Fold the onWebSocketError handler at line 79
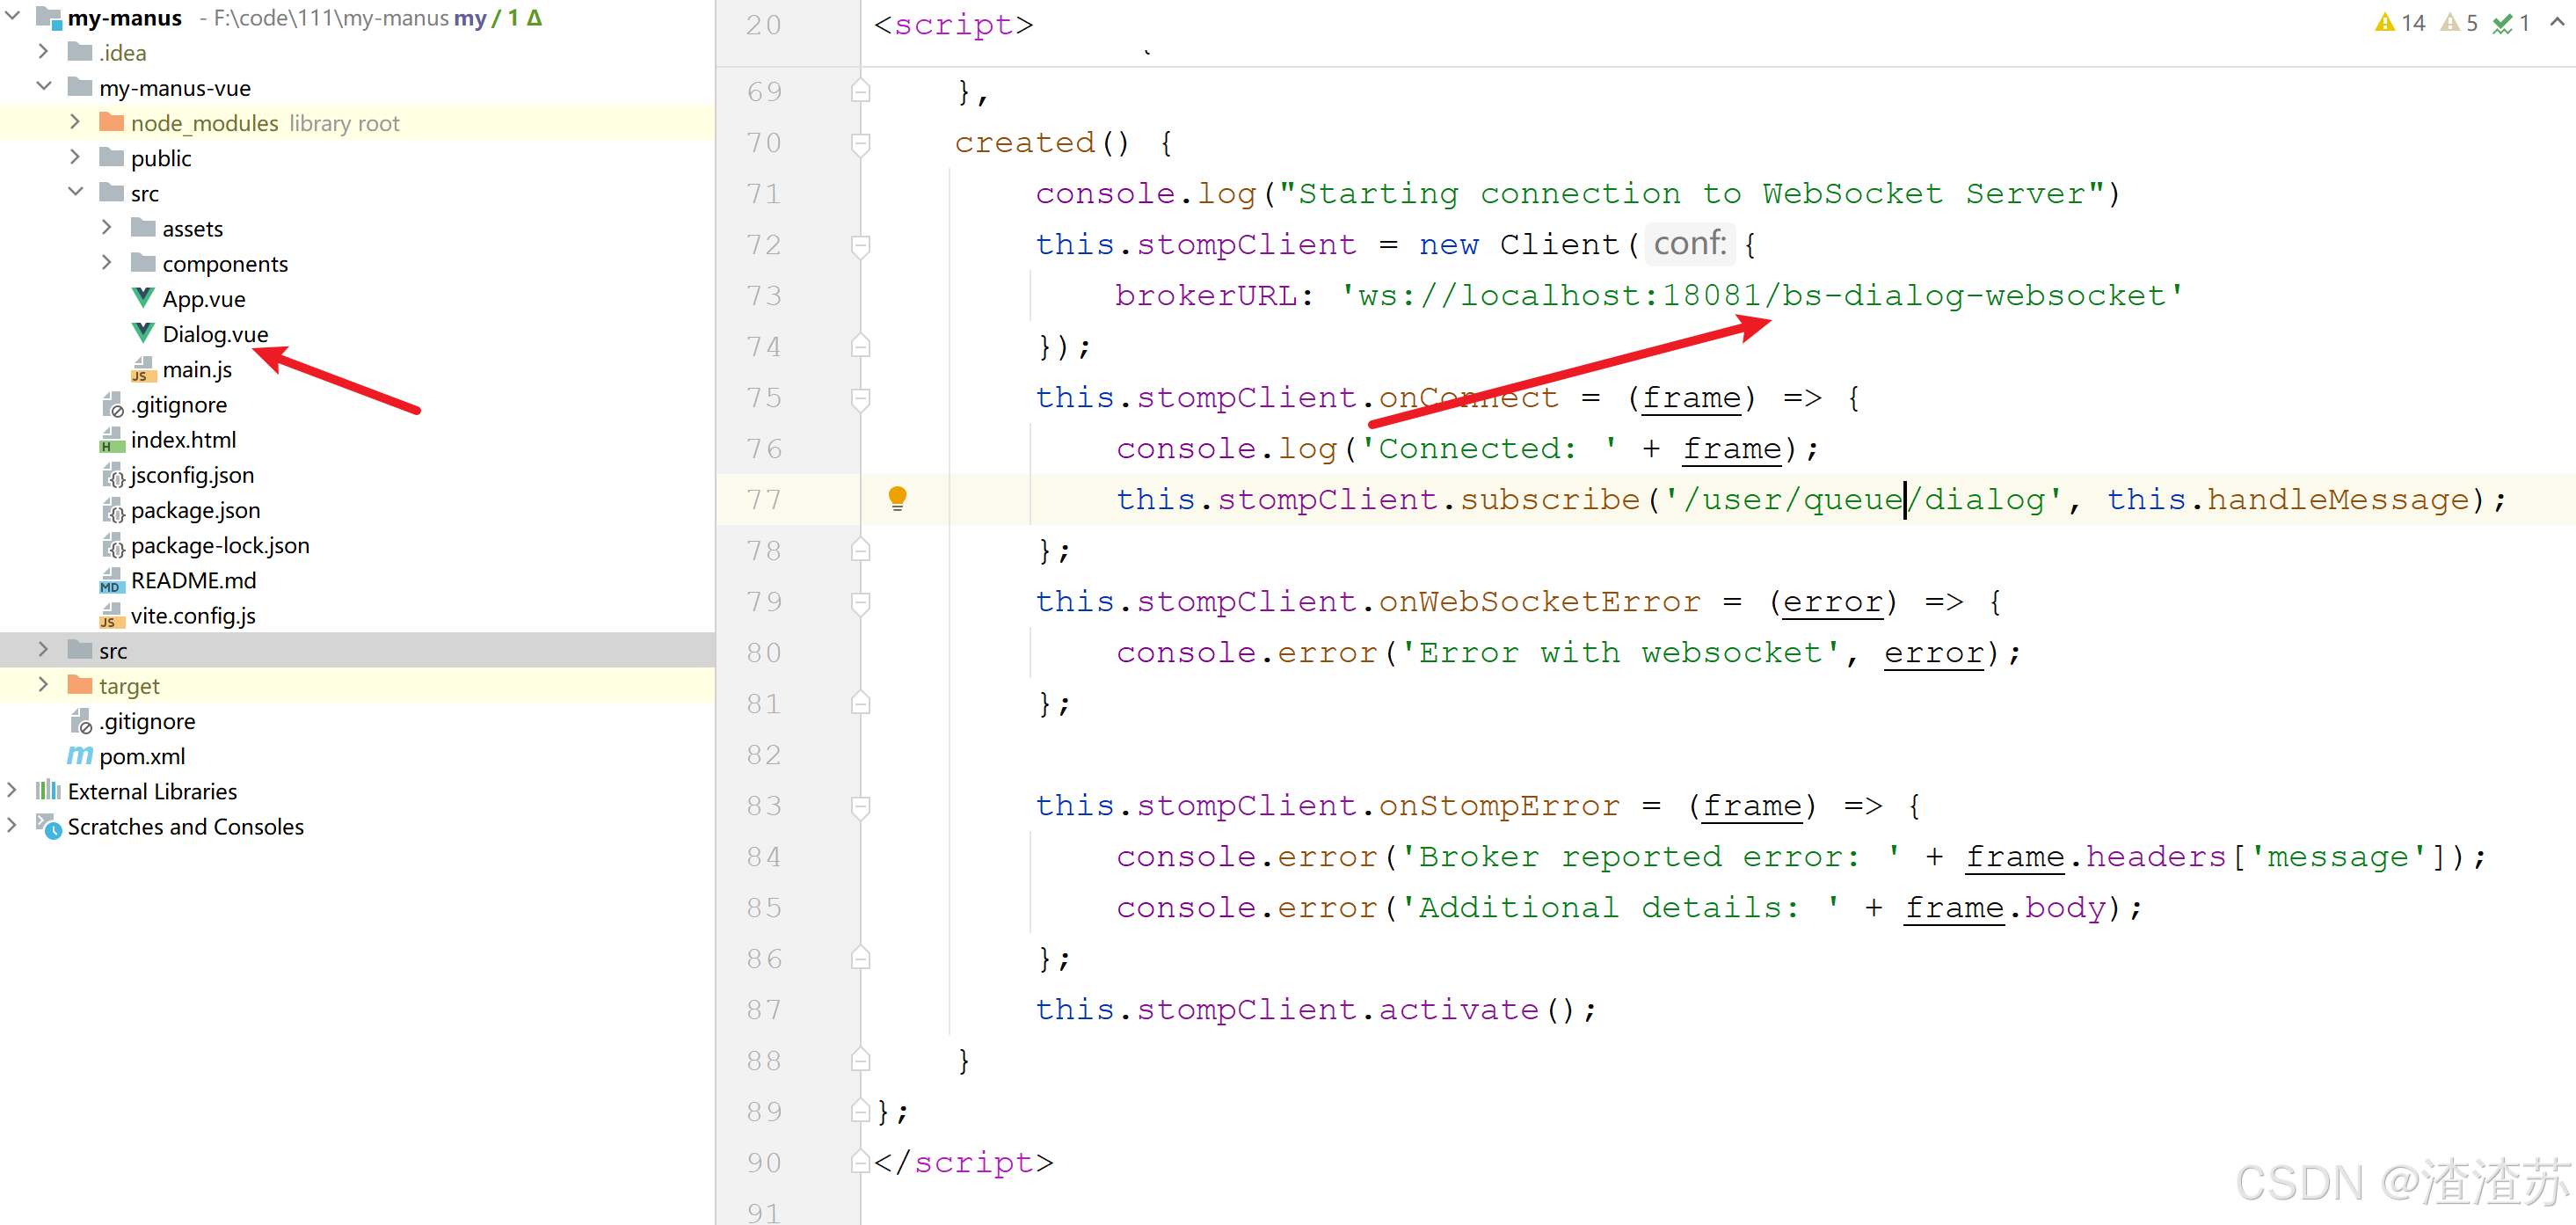2576x1225 pixels. (860, 602)
